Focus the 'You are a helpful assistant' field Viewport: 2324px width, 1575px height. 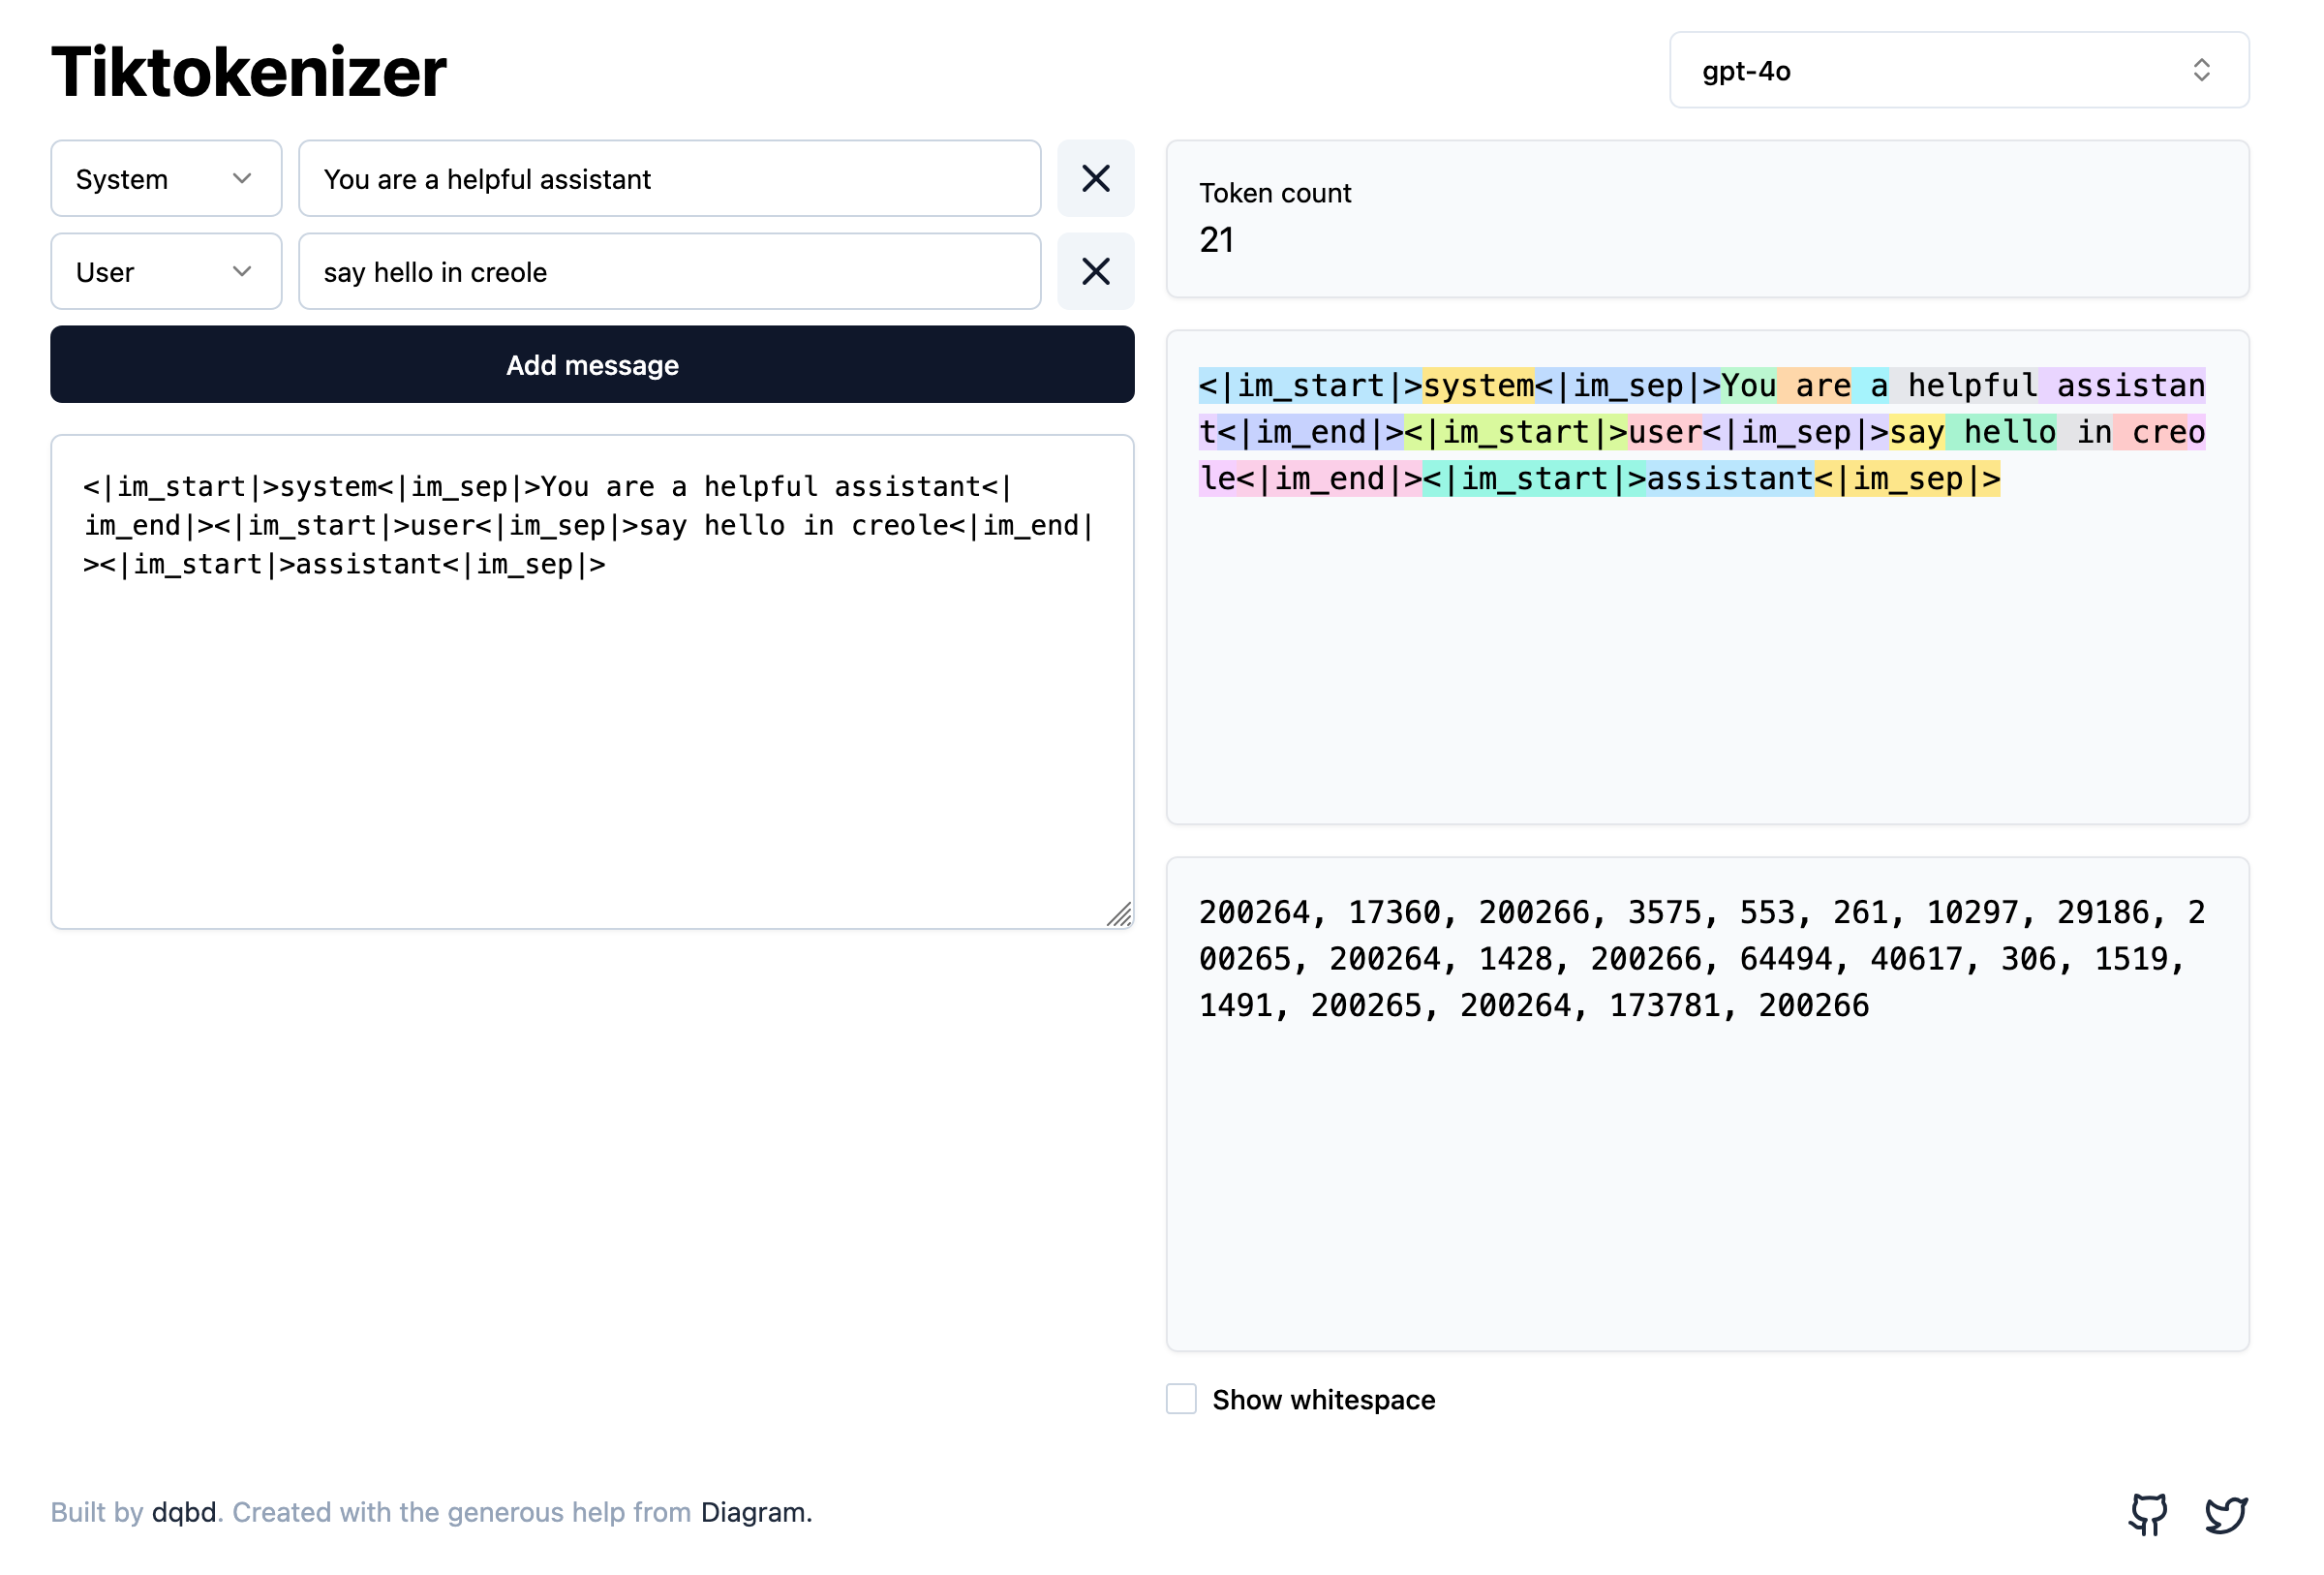670,179
